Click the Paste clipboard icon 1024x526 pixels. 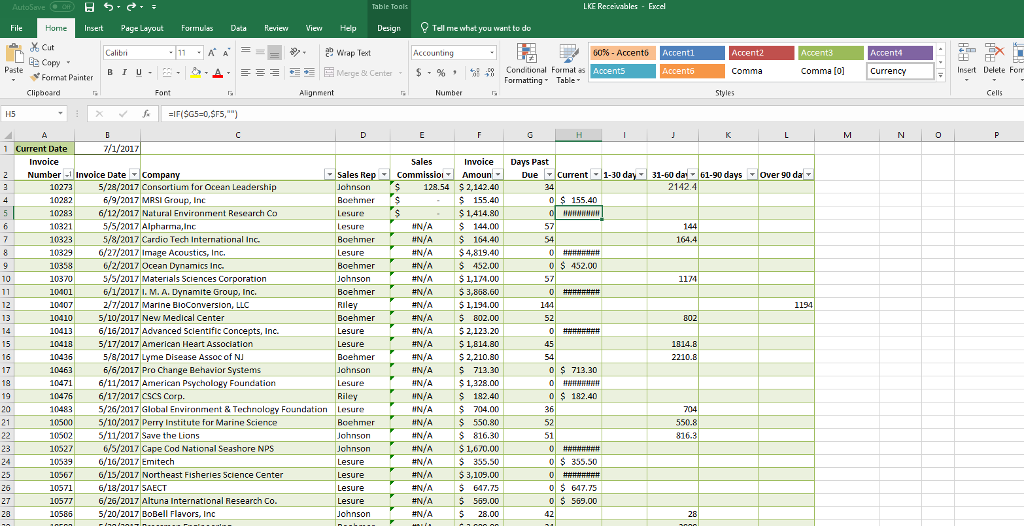coord(13,53)
